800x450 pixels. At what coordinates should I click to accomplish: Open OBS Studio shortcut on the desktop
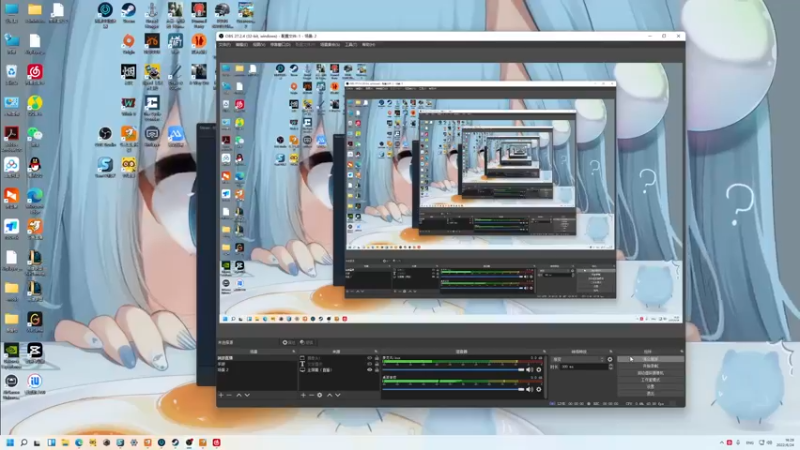tap(105, 135)
